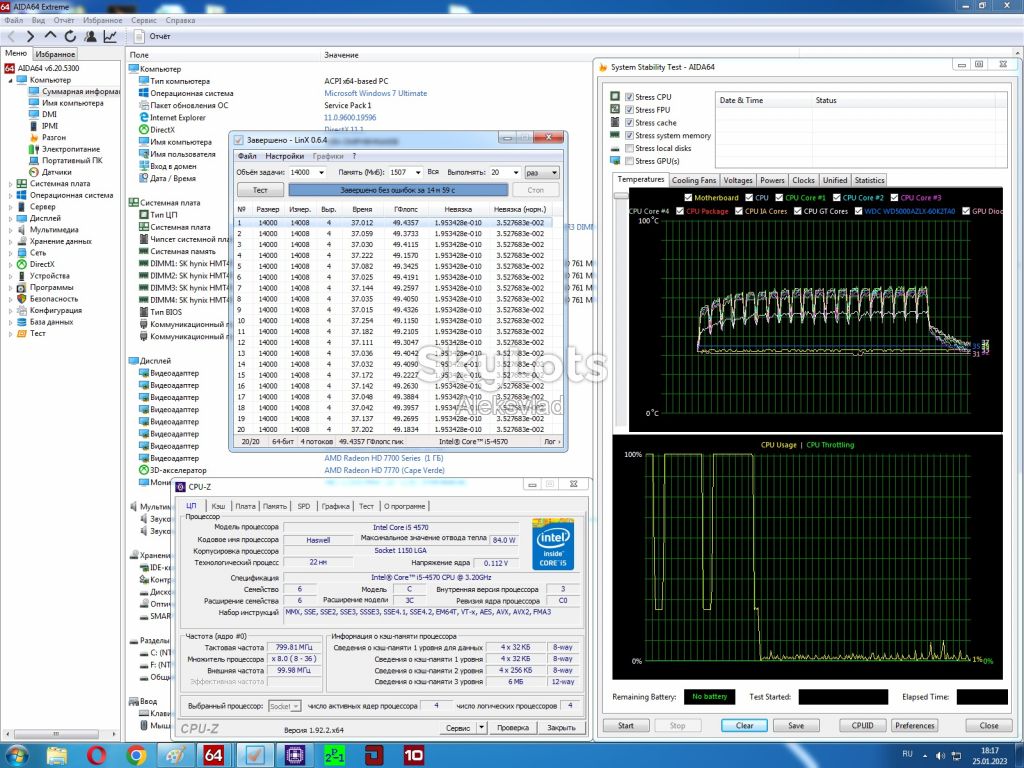
Task: Select Электропитание item in the tree
Action: [71, 149]
